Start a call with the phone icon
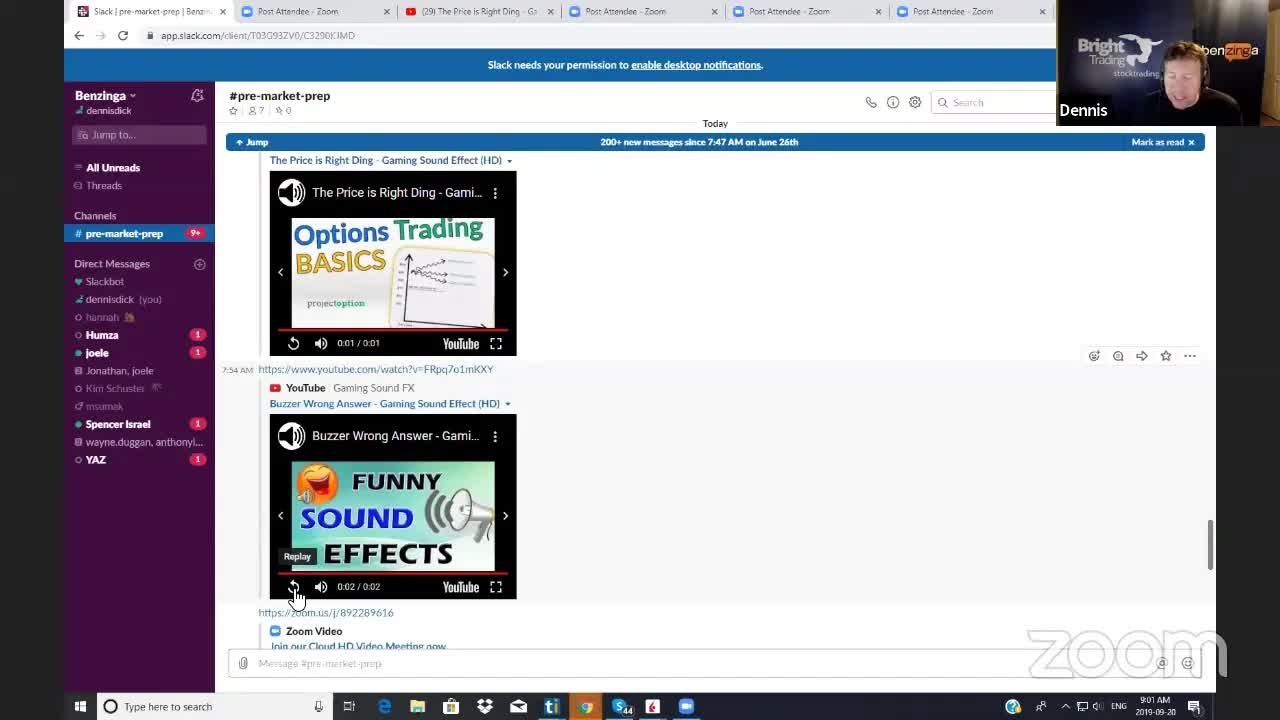The width and height of the screenshot is (1280, 720). coord(871,102)
